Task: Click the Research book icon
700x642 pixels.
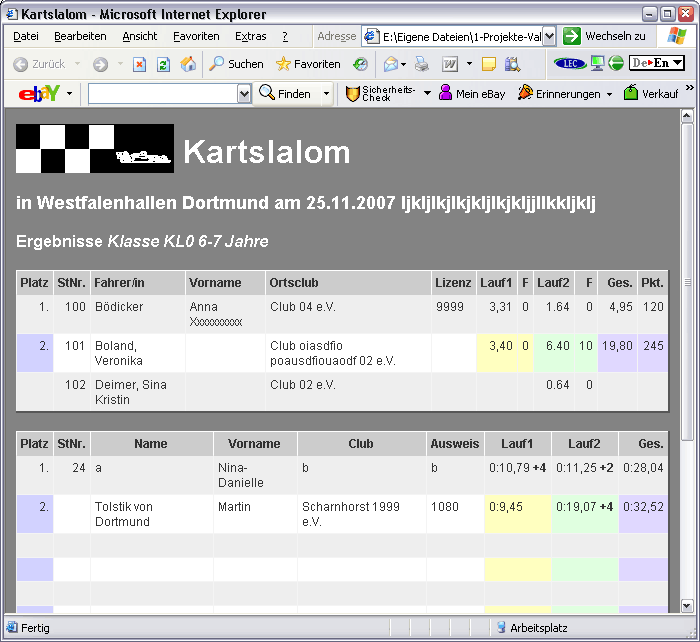Action: pyautogui.click(x=512, y=65)
